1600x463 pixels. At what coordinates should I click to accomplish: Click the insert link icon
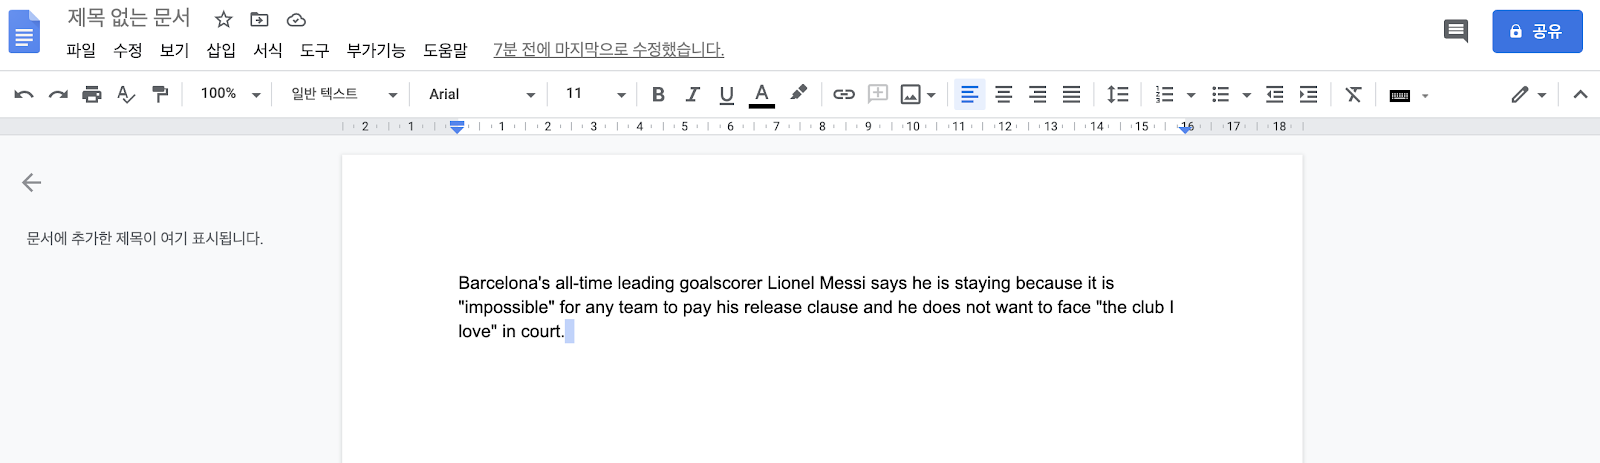(x=844, y=94)
